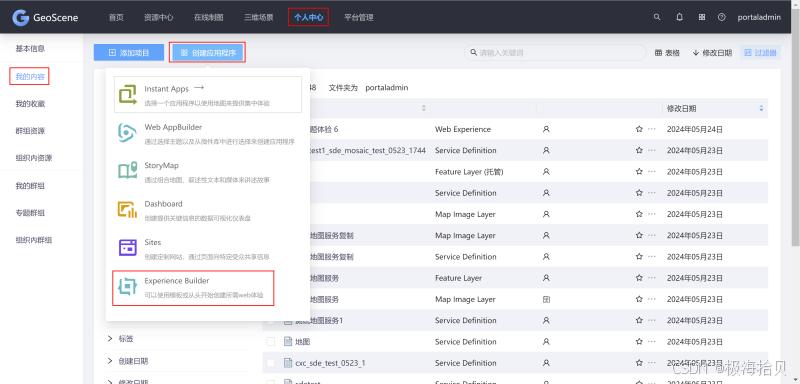Image resolution: width=800 pixels, height=384 pixels.
Task: Click the Web AppBuilder icon
Action: (127, 133)
